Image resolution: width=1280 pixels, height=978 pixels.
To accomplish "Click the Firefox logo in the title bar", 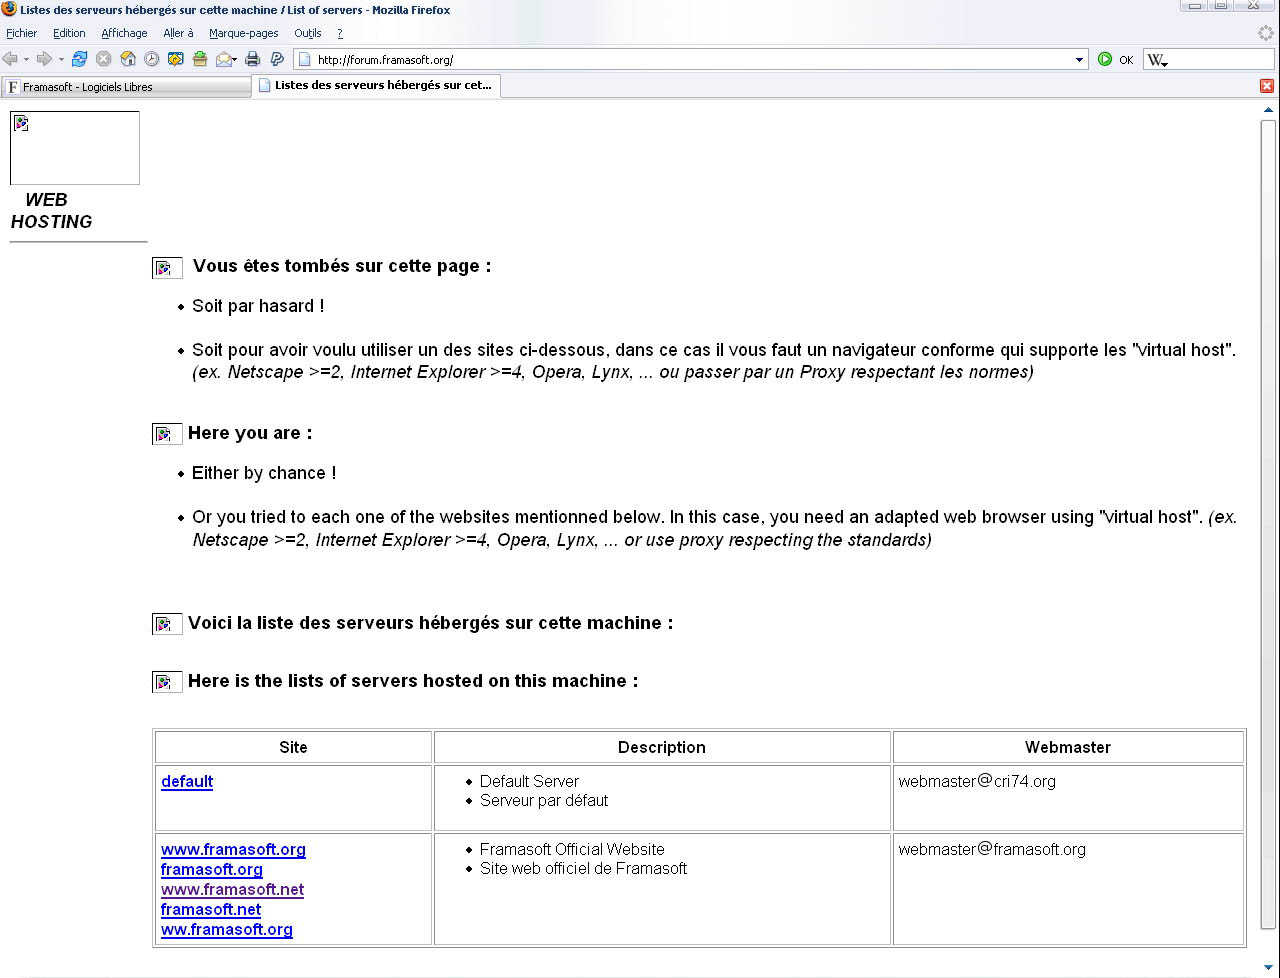I will 9,9.
